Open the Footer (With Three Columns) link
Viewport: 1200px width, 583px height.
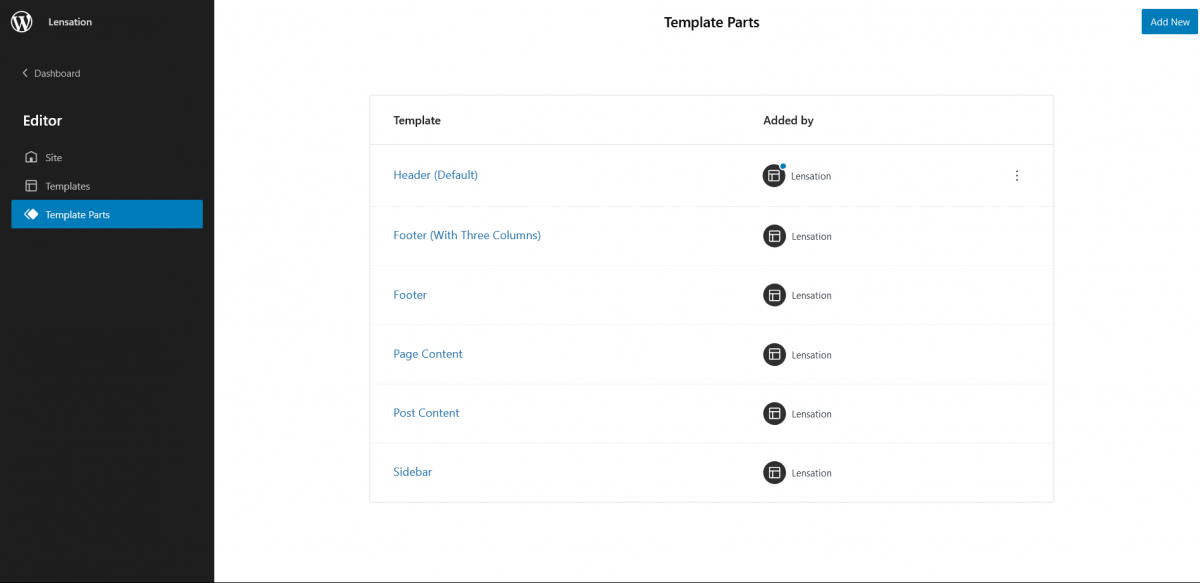tap(467, 235)
